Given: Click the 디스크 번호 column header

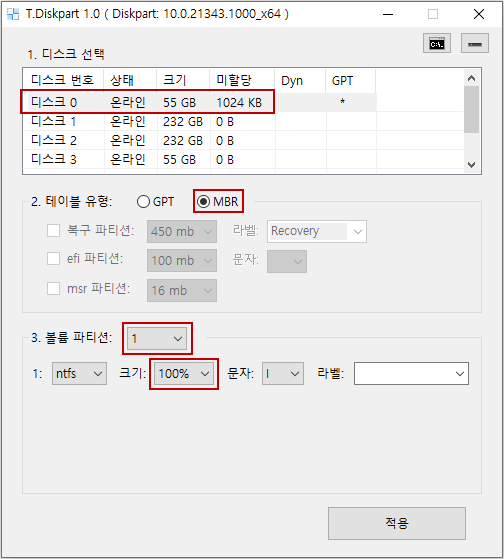Looking at the screenshot, I should [63, 81].
